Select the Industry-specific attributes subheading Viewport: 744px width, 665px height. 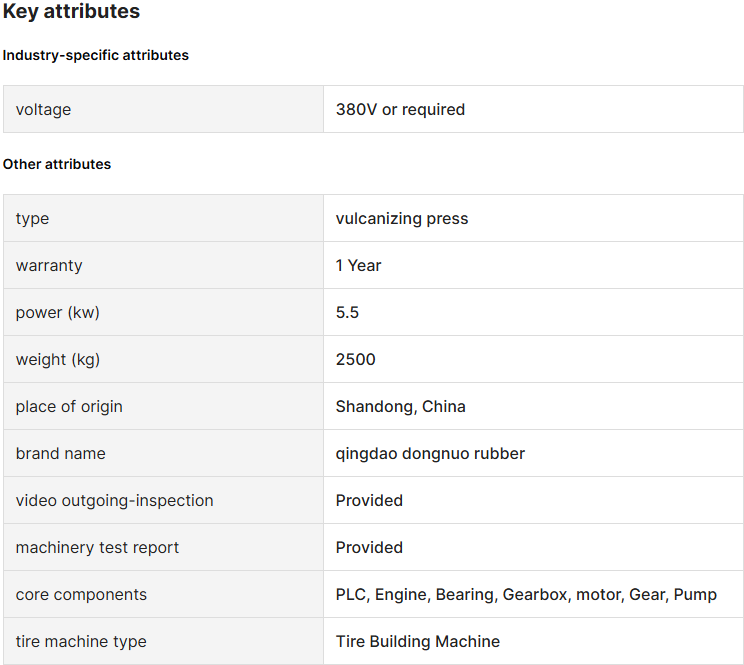(x=96, y=55)
